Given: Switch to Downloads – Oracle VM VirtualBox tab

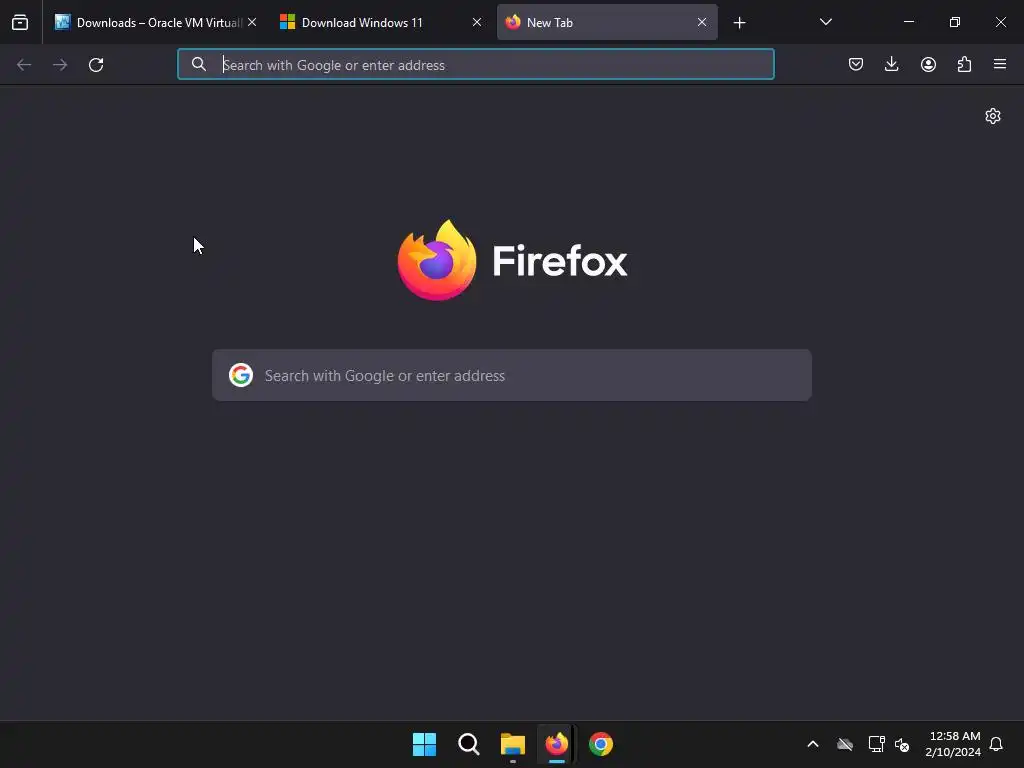Looking at the screenshot, I should [x=155, y=22].
